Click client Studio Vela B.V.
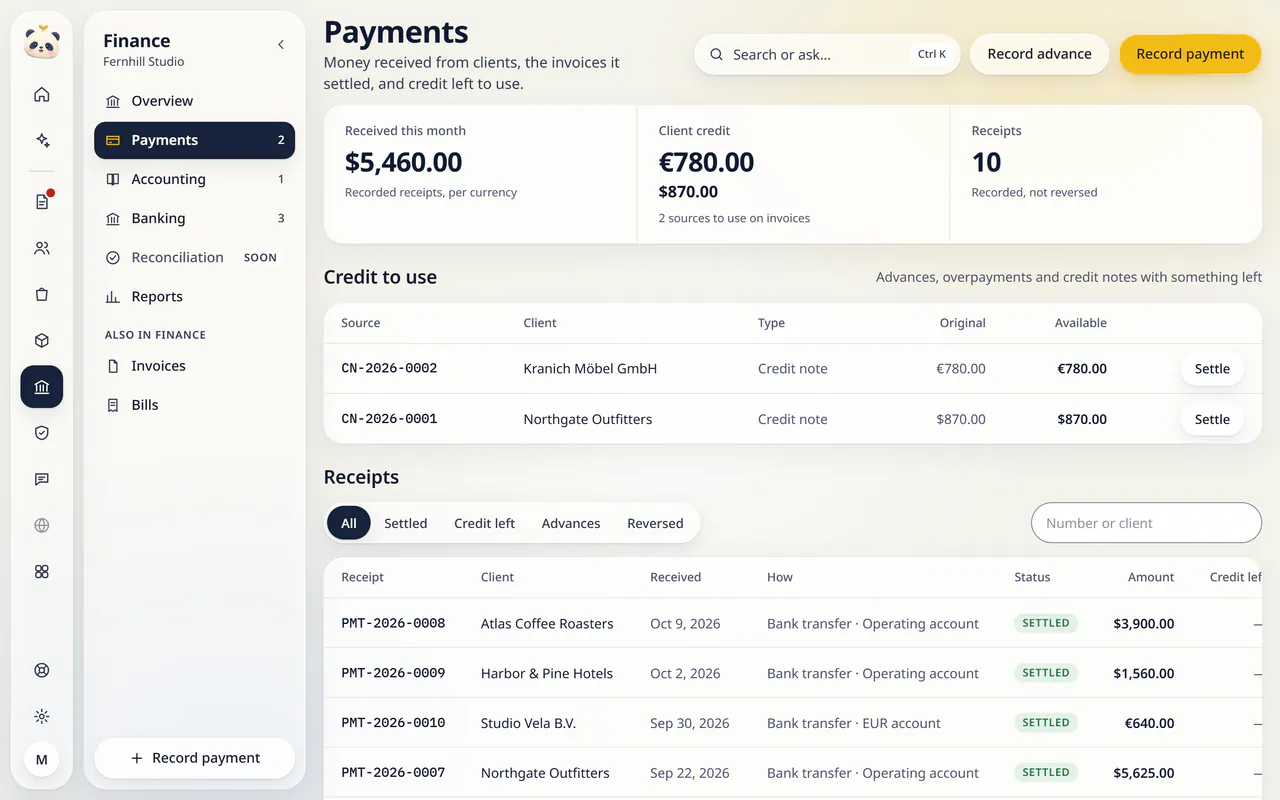Image resolution: width=1280 pixels, height=800 pixels. (x=528, y=723)
